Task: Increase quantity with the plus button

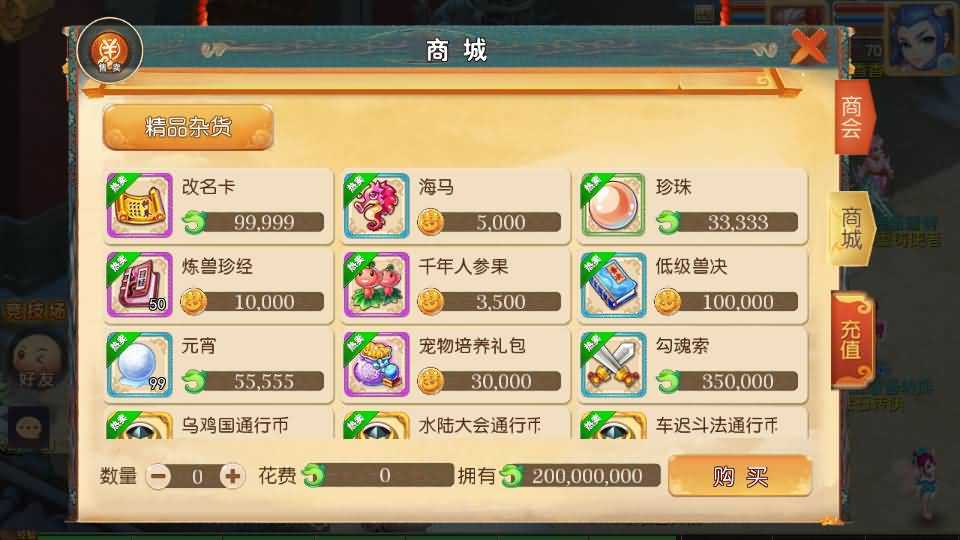Action: coord(233,476)
